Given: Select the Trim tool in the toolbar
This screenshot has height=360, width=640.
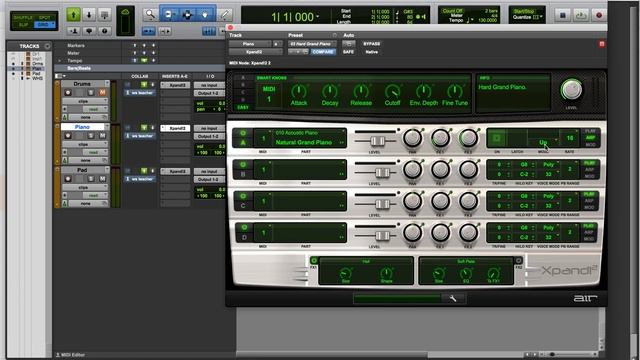Looking at the screenshot, I should pyautogui.click(x=169, y=15).
